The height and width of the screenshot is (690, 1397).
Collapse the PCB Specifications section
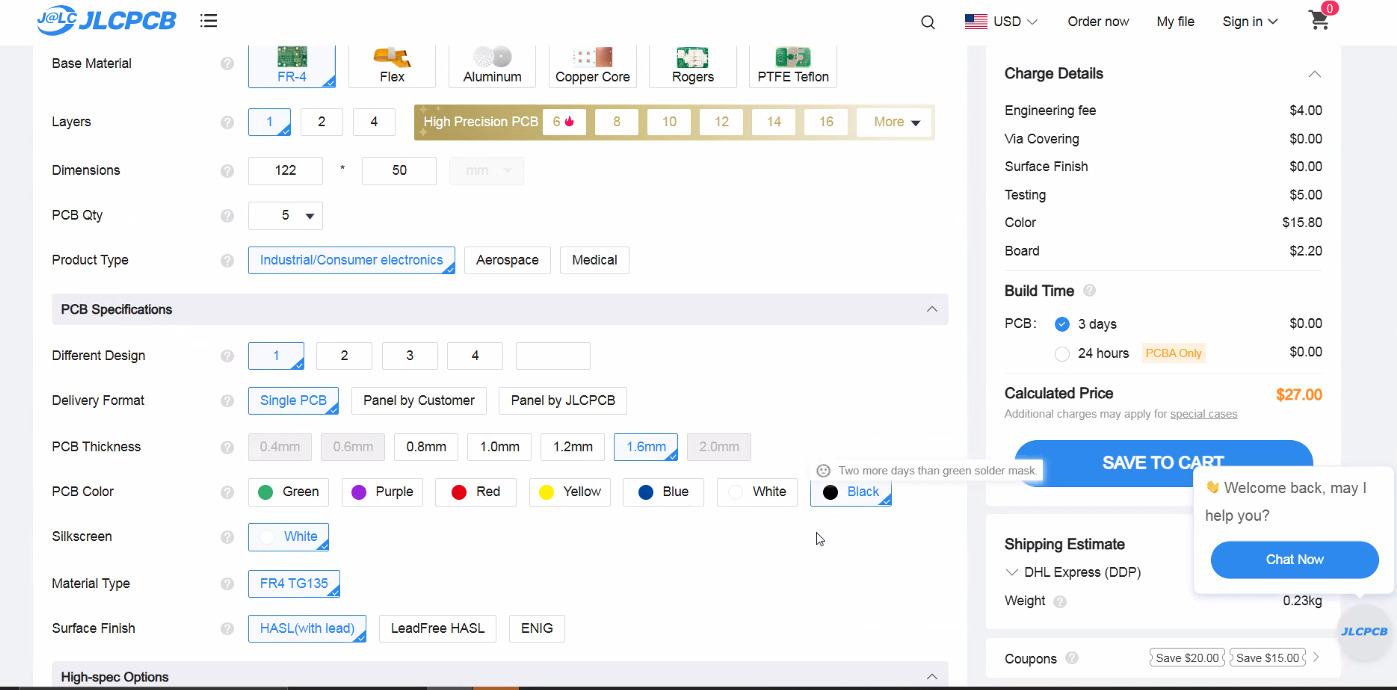pyautogui.click(x=932, y=309)
